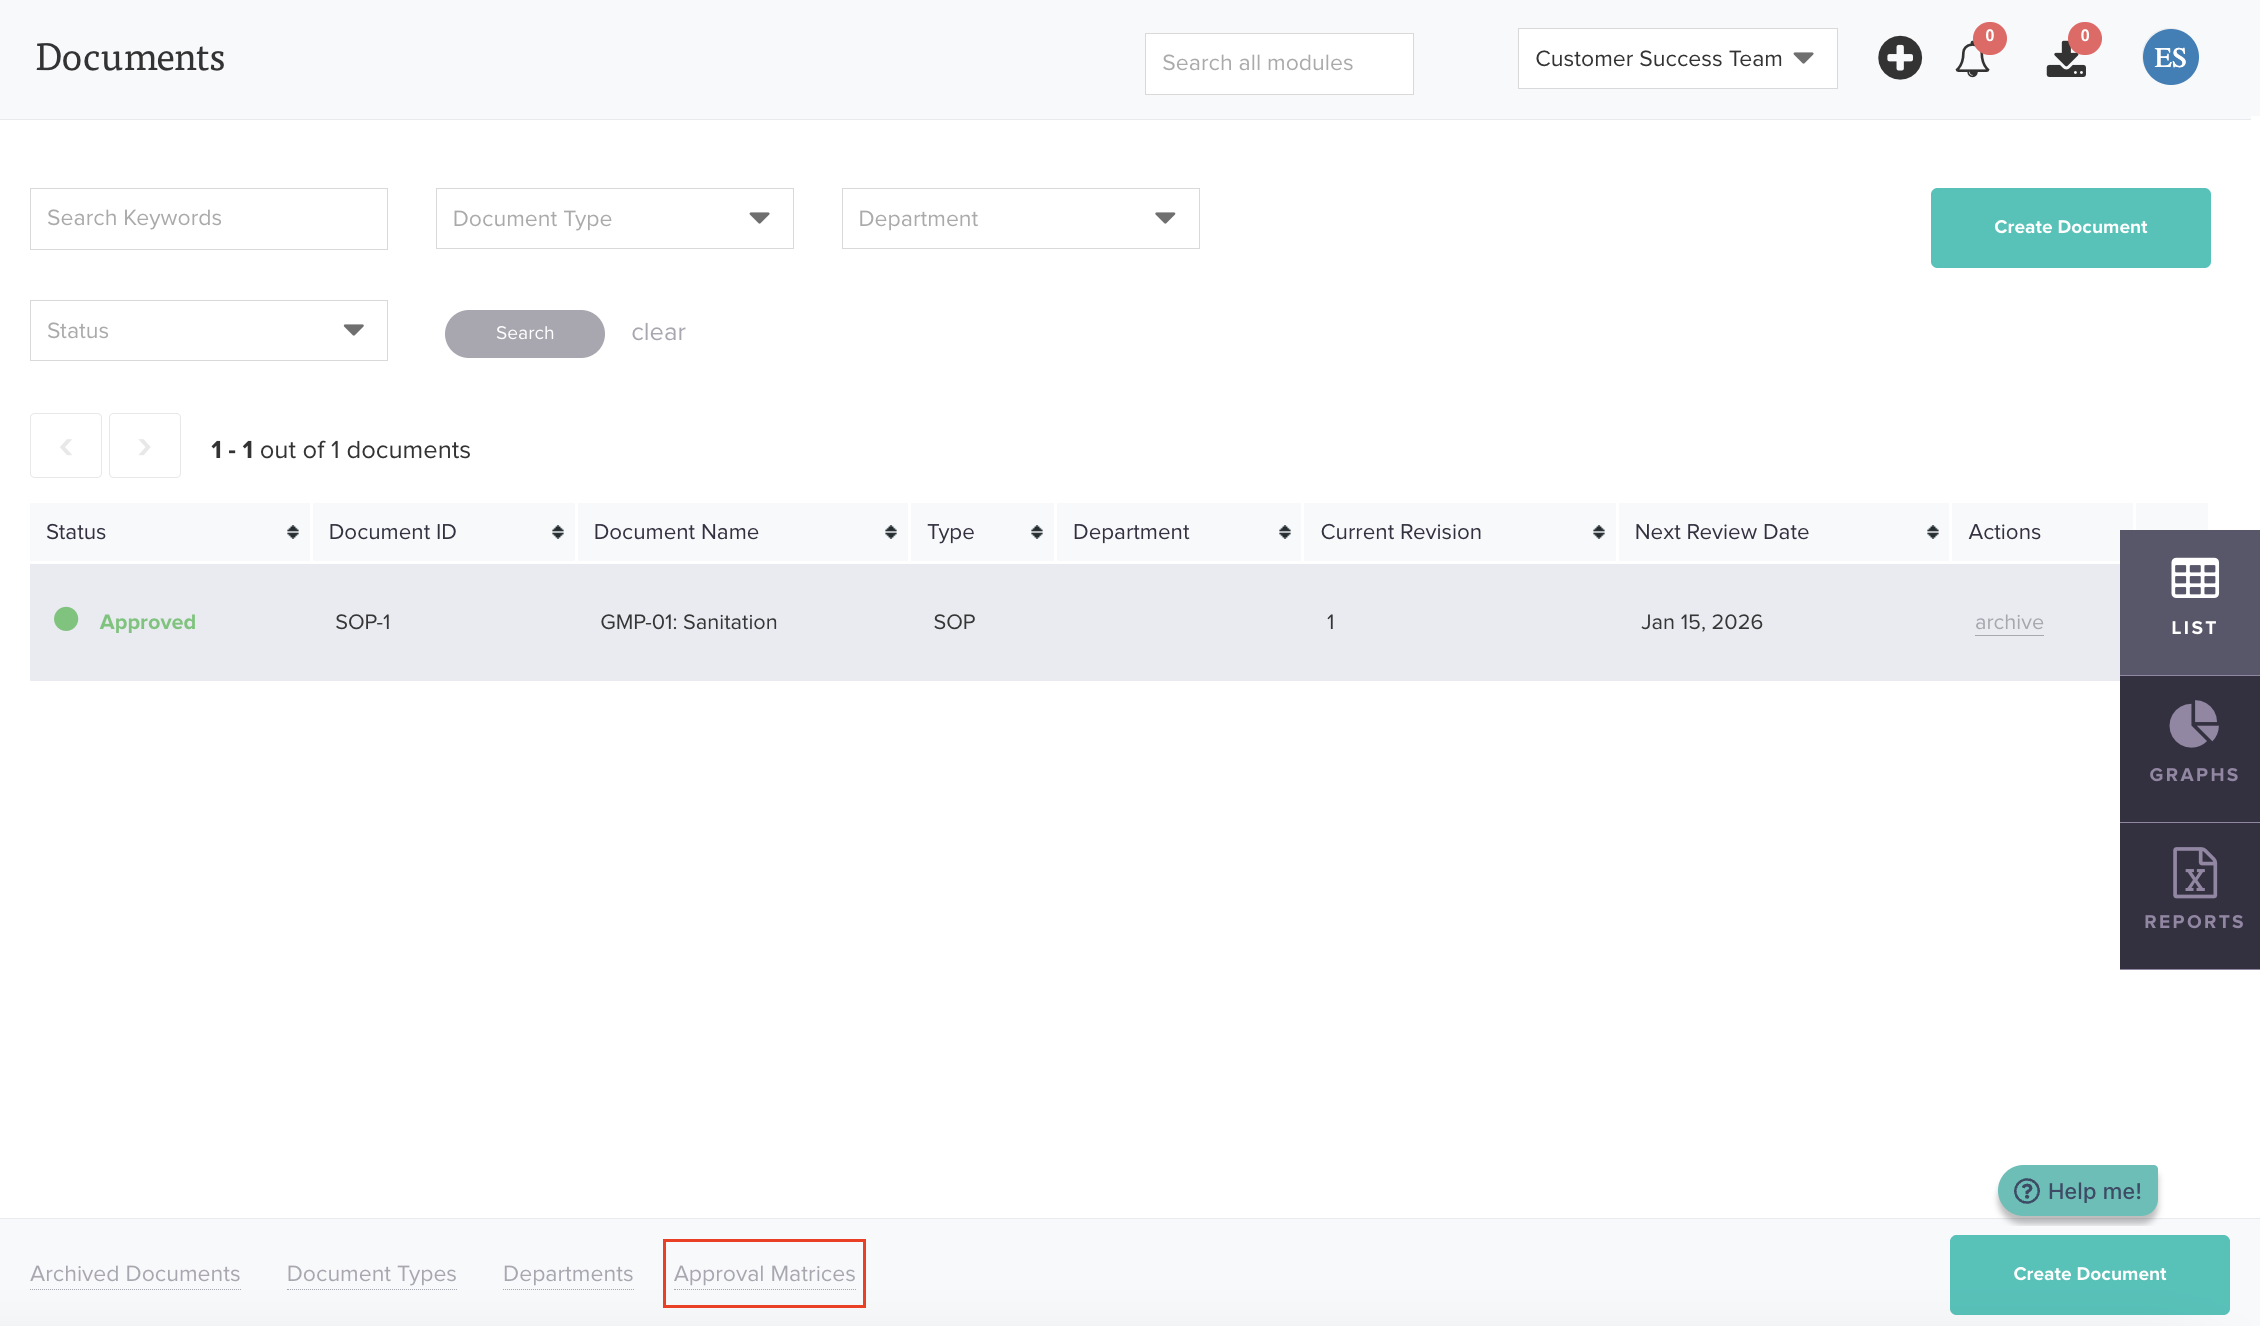Click the archive link for SOP-1

(x=2008, y=622)
